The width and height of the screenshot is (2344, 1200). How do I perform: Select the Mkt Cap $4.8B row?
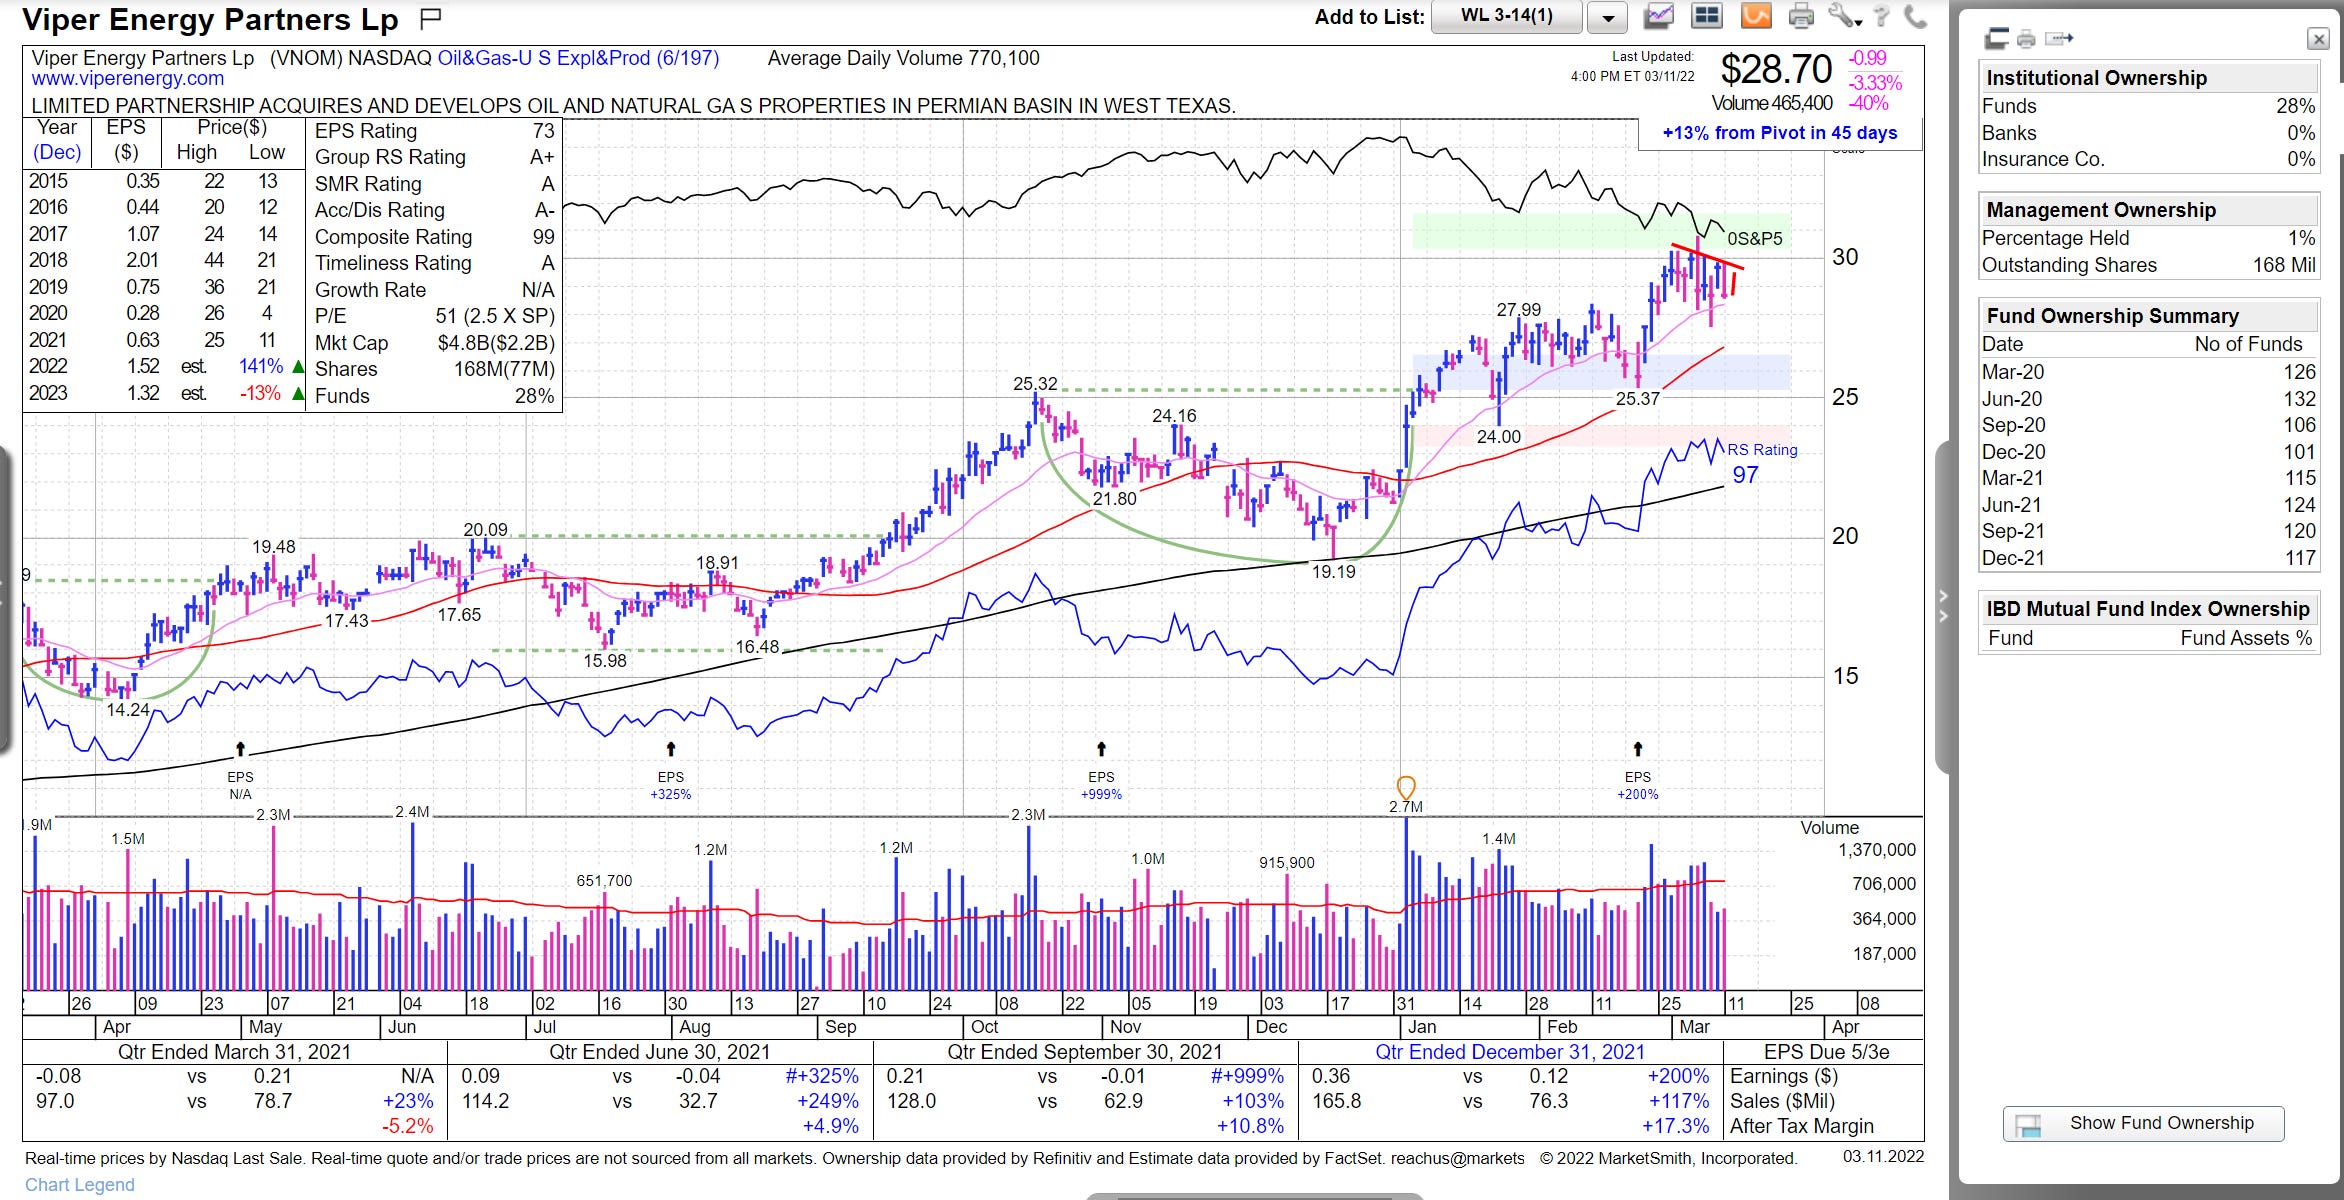[x=434, y=343]
